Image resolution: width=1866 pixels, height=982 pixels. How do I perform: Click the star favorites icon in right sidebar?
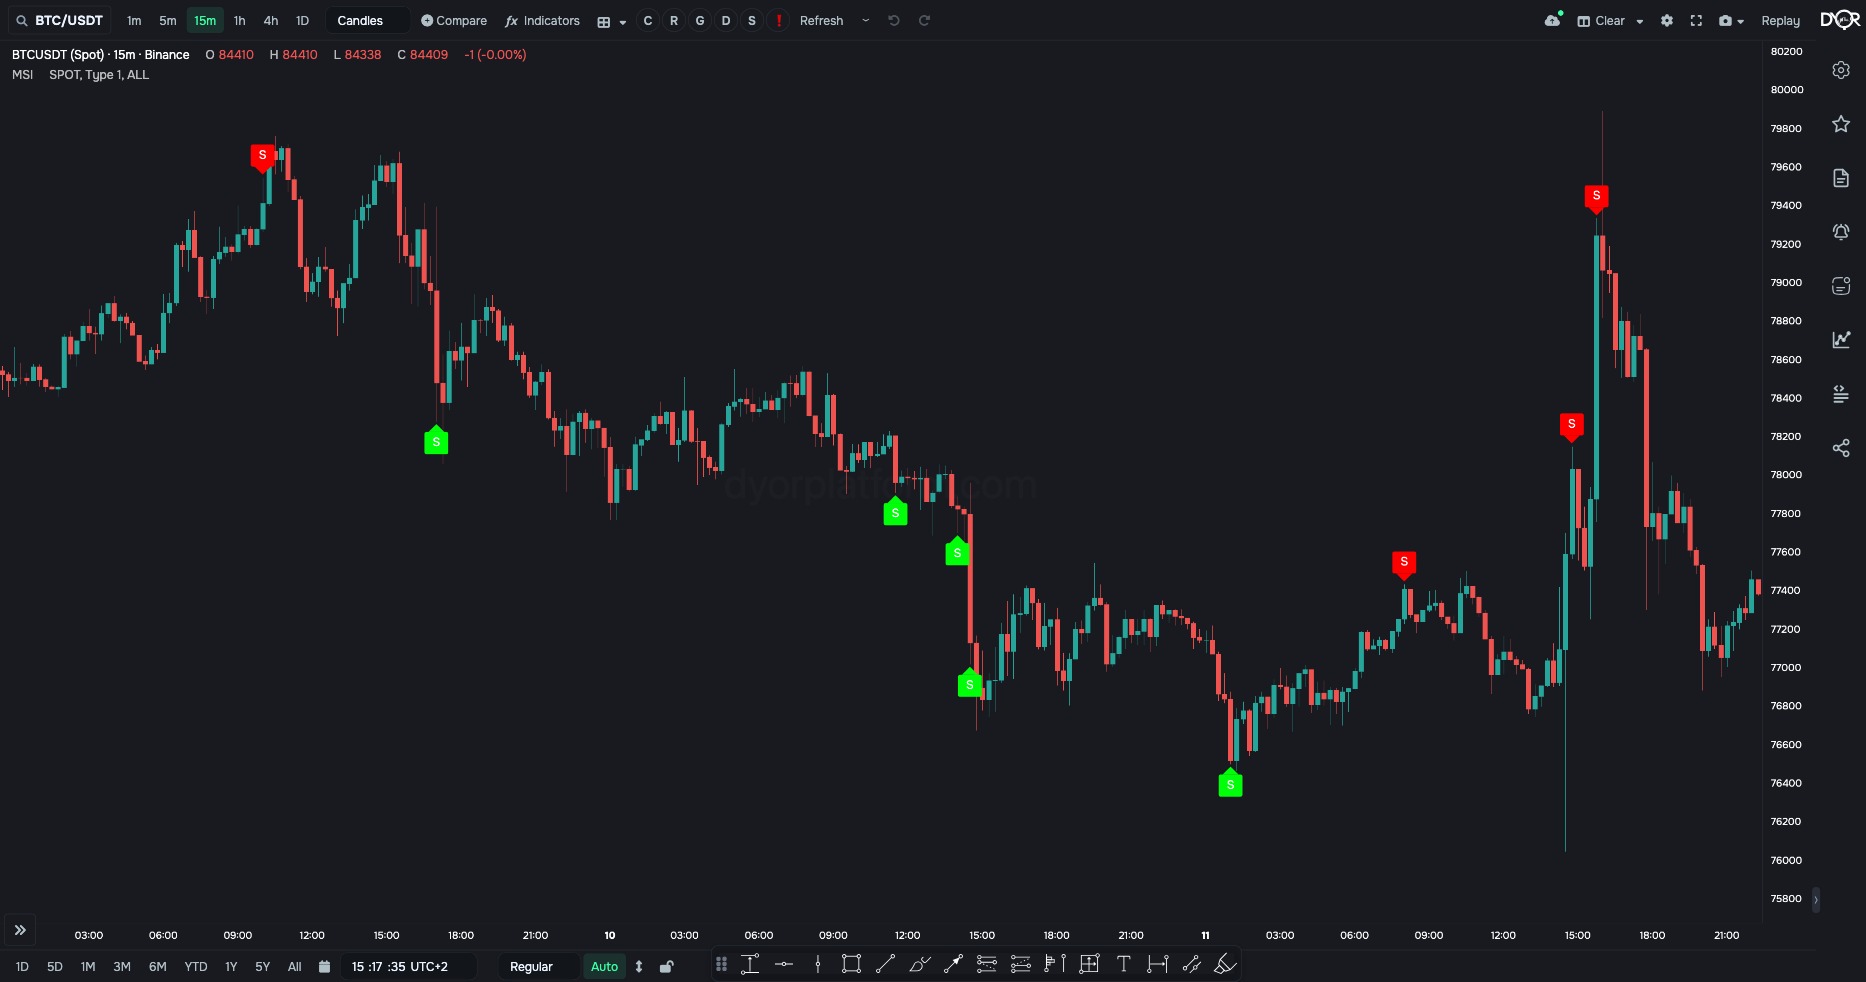point(1841,124)
